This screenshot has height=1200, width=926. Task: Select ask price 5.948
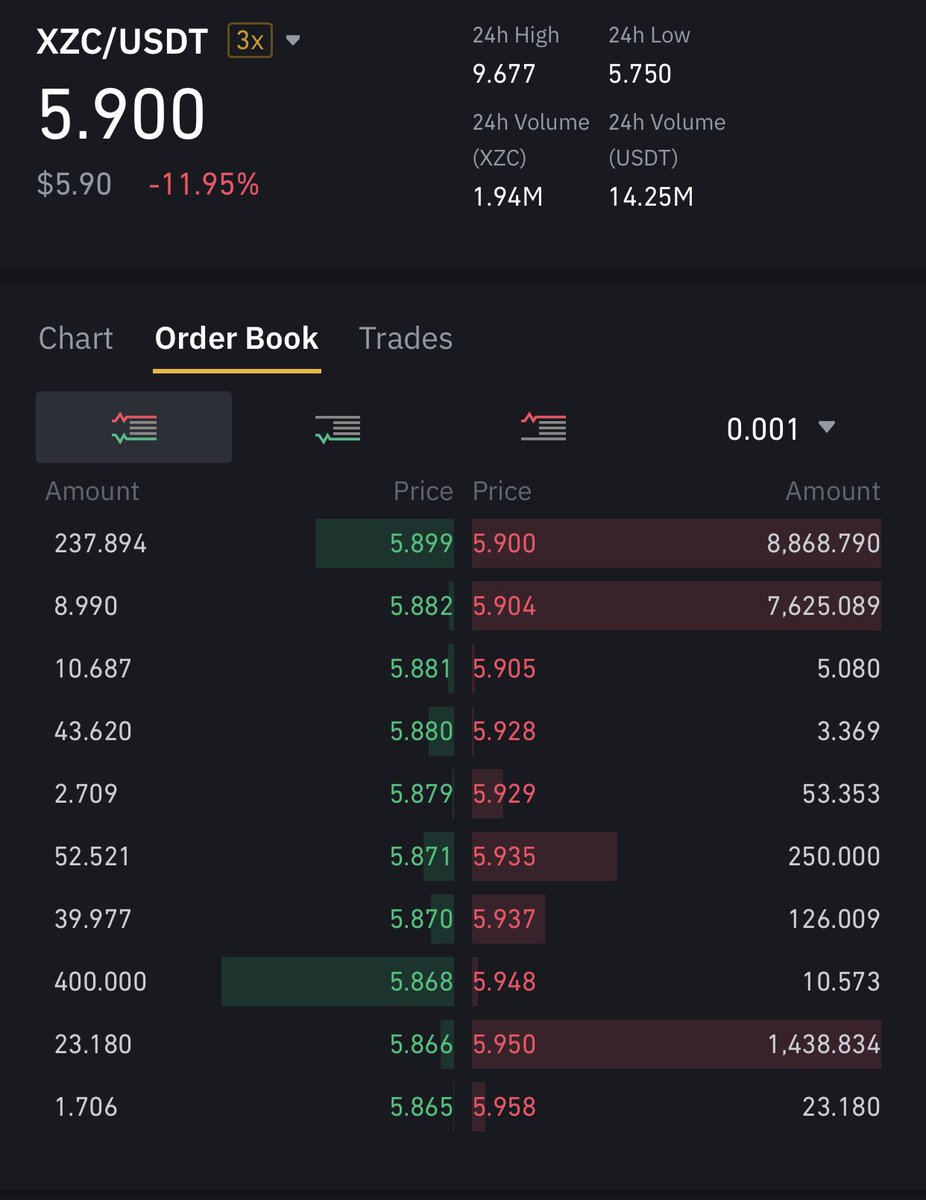tap(504, 982)
